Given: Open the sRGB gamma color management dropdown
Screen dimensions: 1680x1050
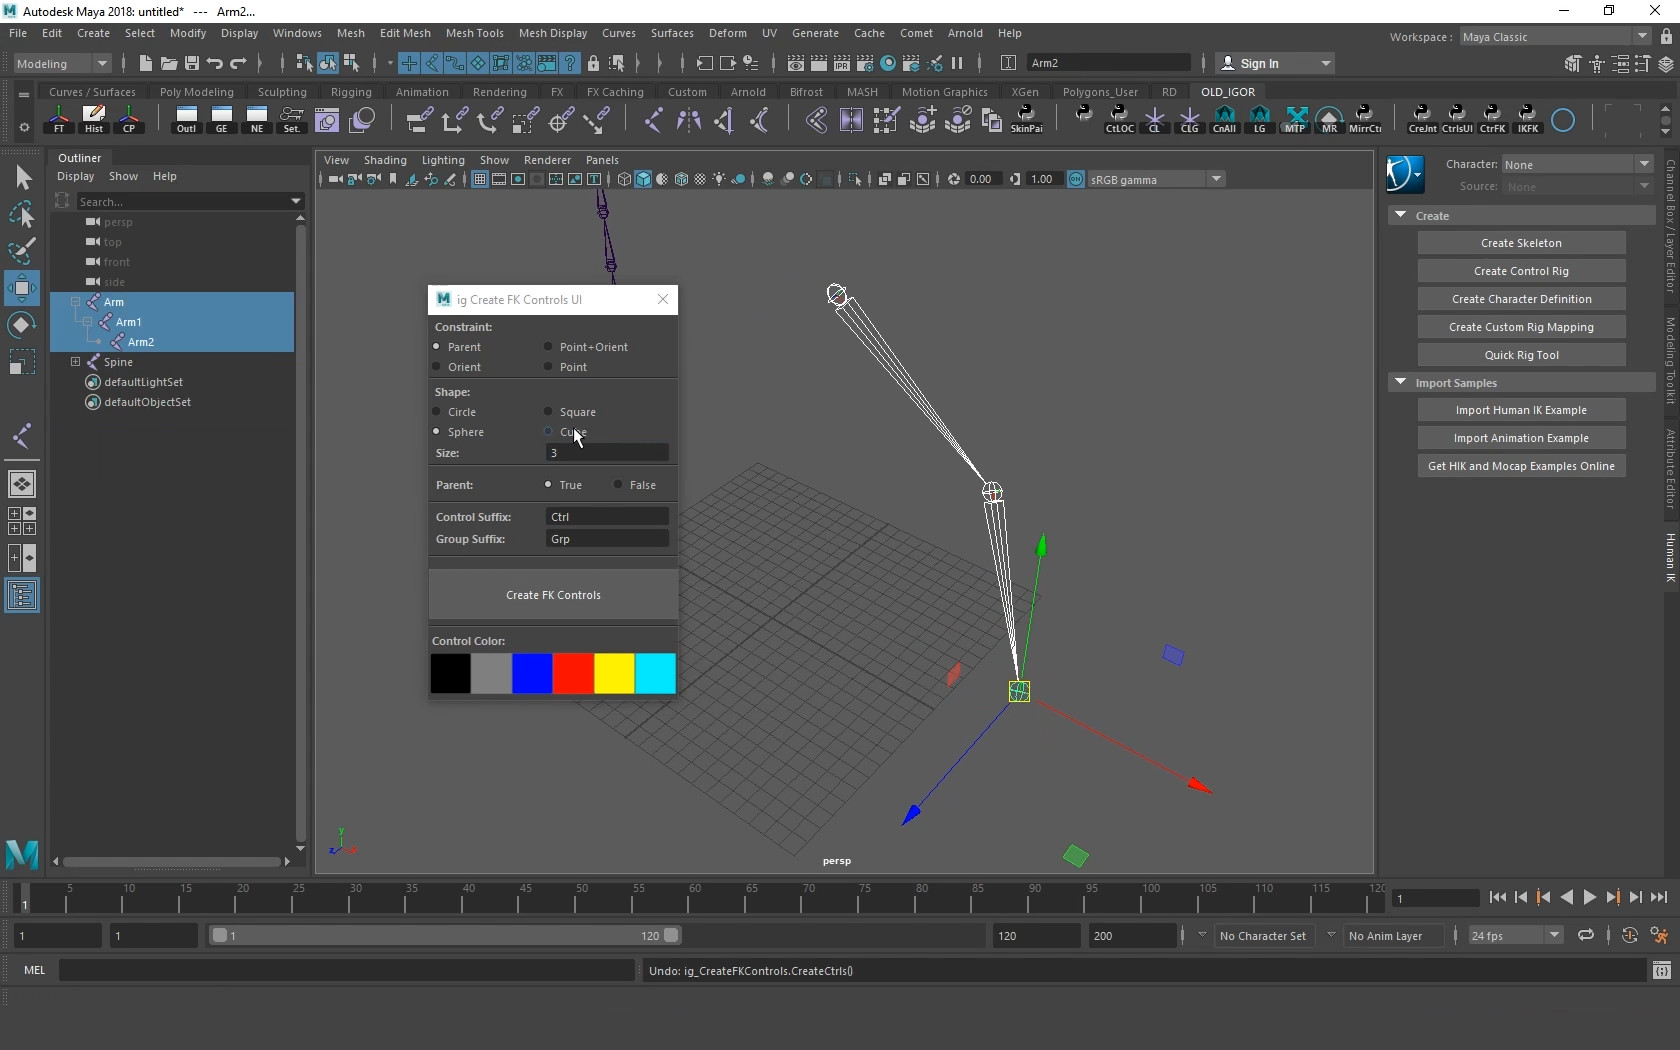Looking at the screenshot, I should pyautogui.click(x=1216, y=179).
